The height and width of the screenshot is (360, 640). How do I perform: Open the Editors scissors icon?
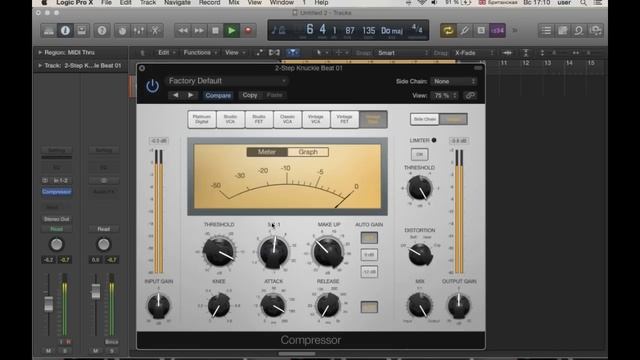[155, 31]
